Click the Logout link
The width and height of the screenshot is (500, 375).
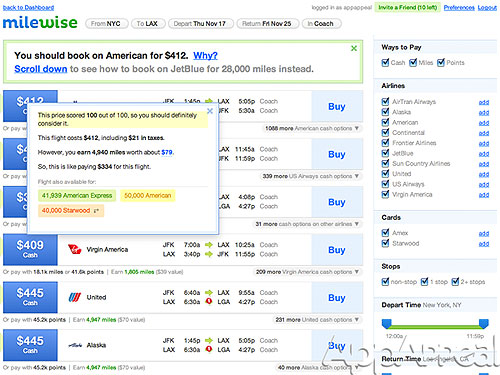pos(487,7)
